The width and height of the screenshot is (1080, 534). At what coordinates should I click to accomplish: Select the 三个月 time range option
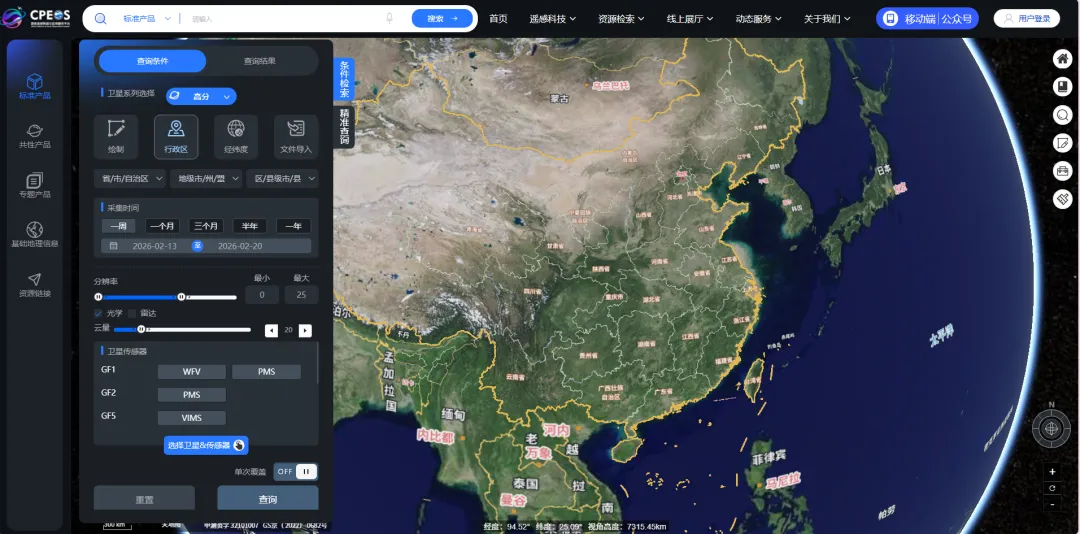point(206,226)
